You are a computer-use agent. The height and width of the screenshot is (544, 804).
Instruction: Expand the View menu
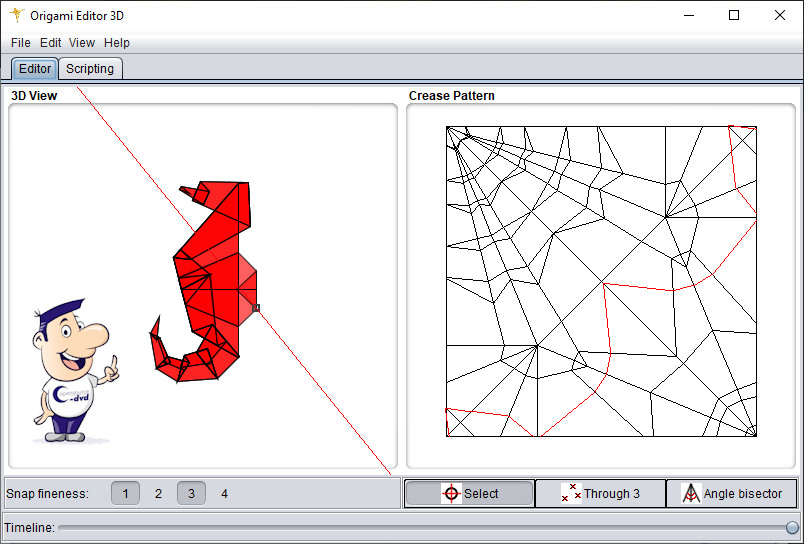[x=82, y=43]
